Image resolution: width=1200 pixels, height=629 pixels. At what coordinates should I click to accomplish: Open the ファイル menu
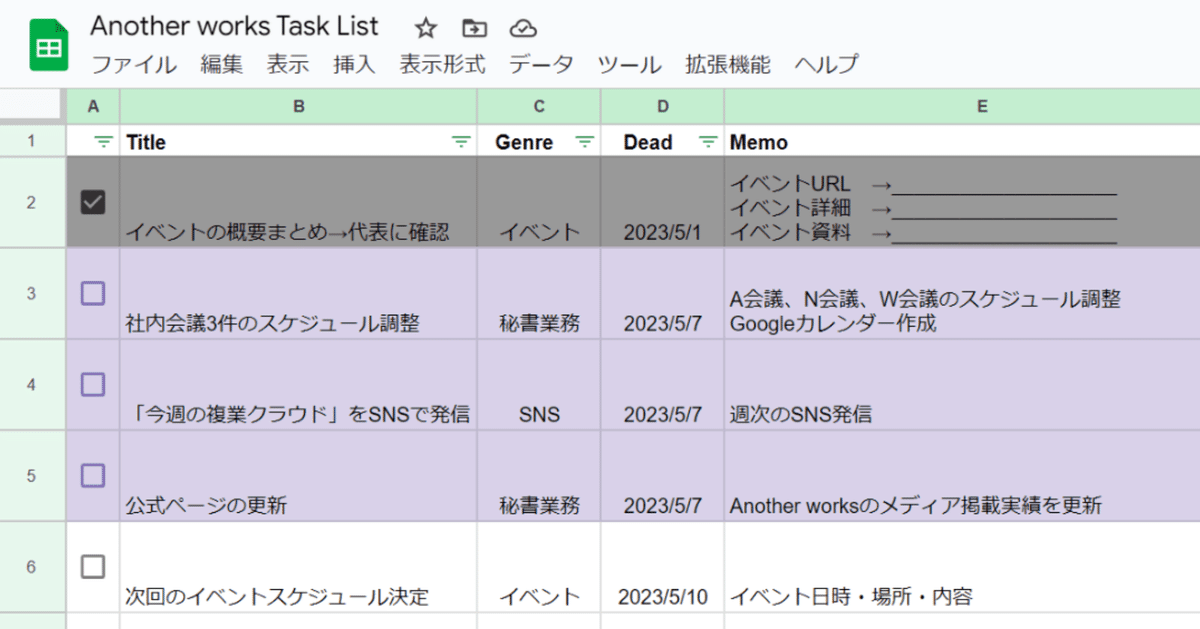[x=134, y=65]
